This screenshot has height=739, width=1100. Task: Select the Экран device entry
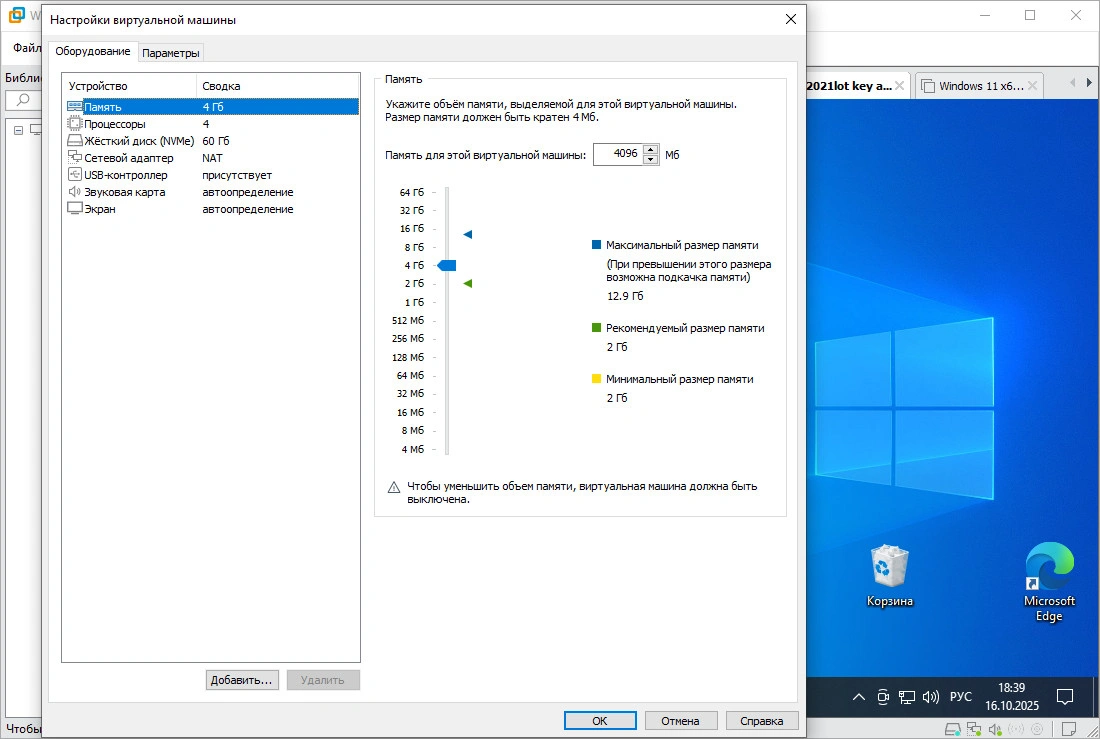pos(100,209)
